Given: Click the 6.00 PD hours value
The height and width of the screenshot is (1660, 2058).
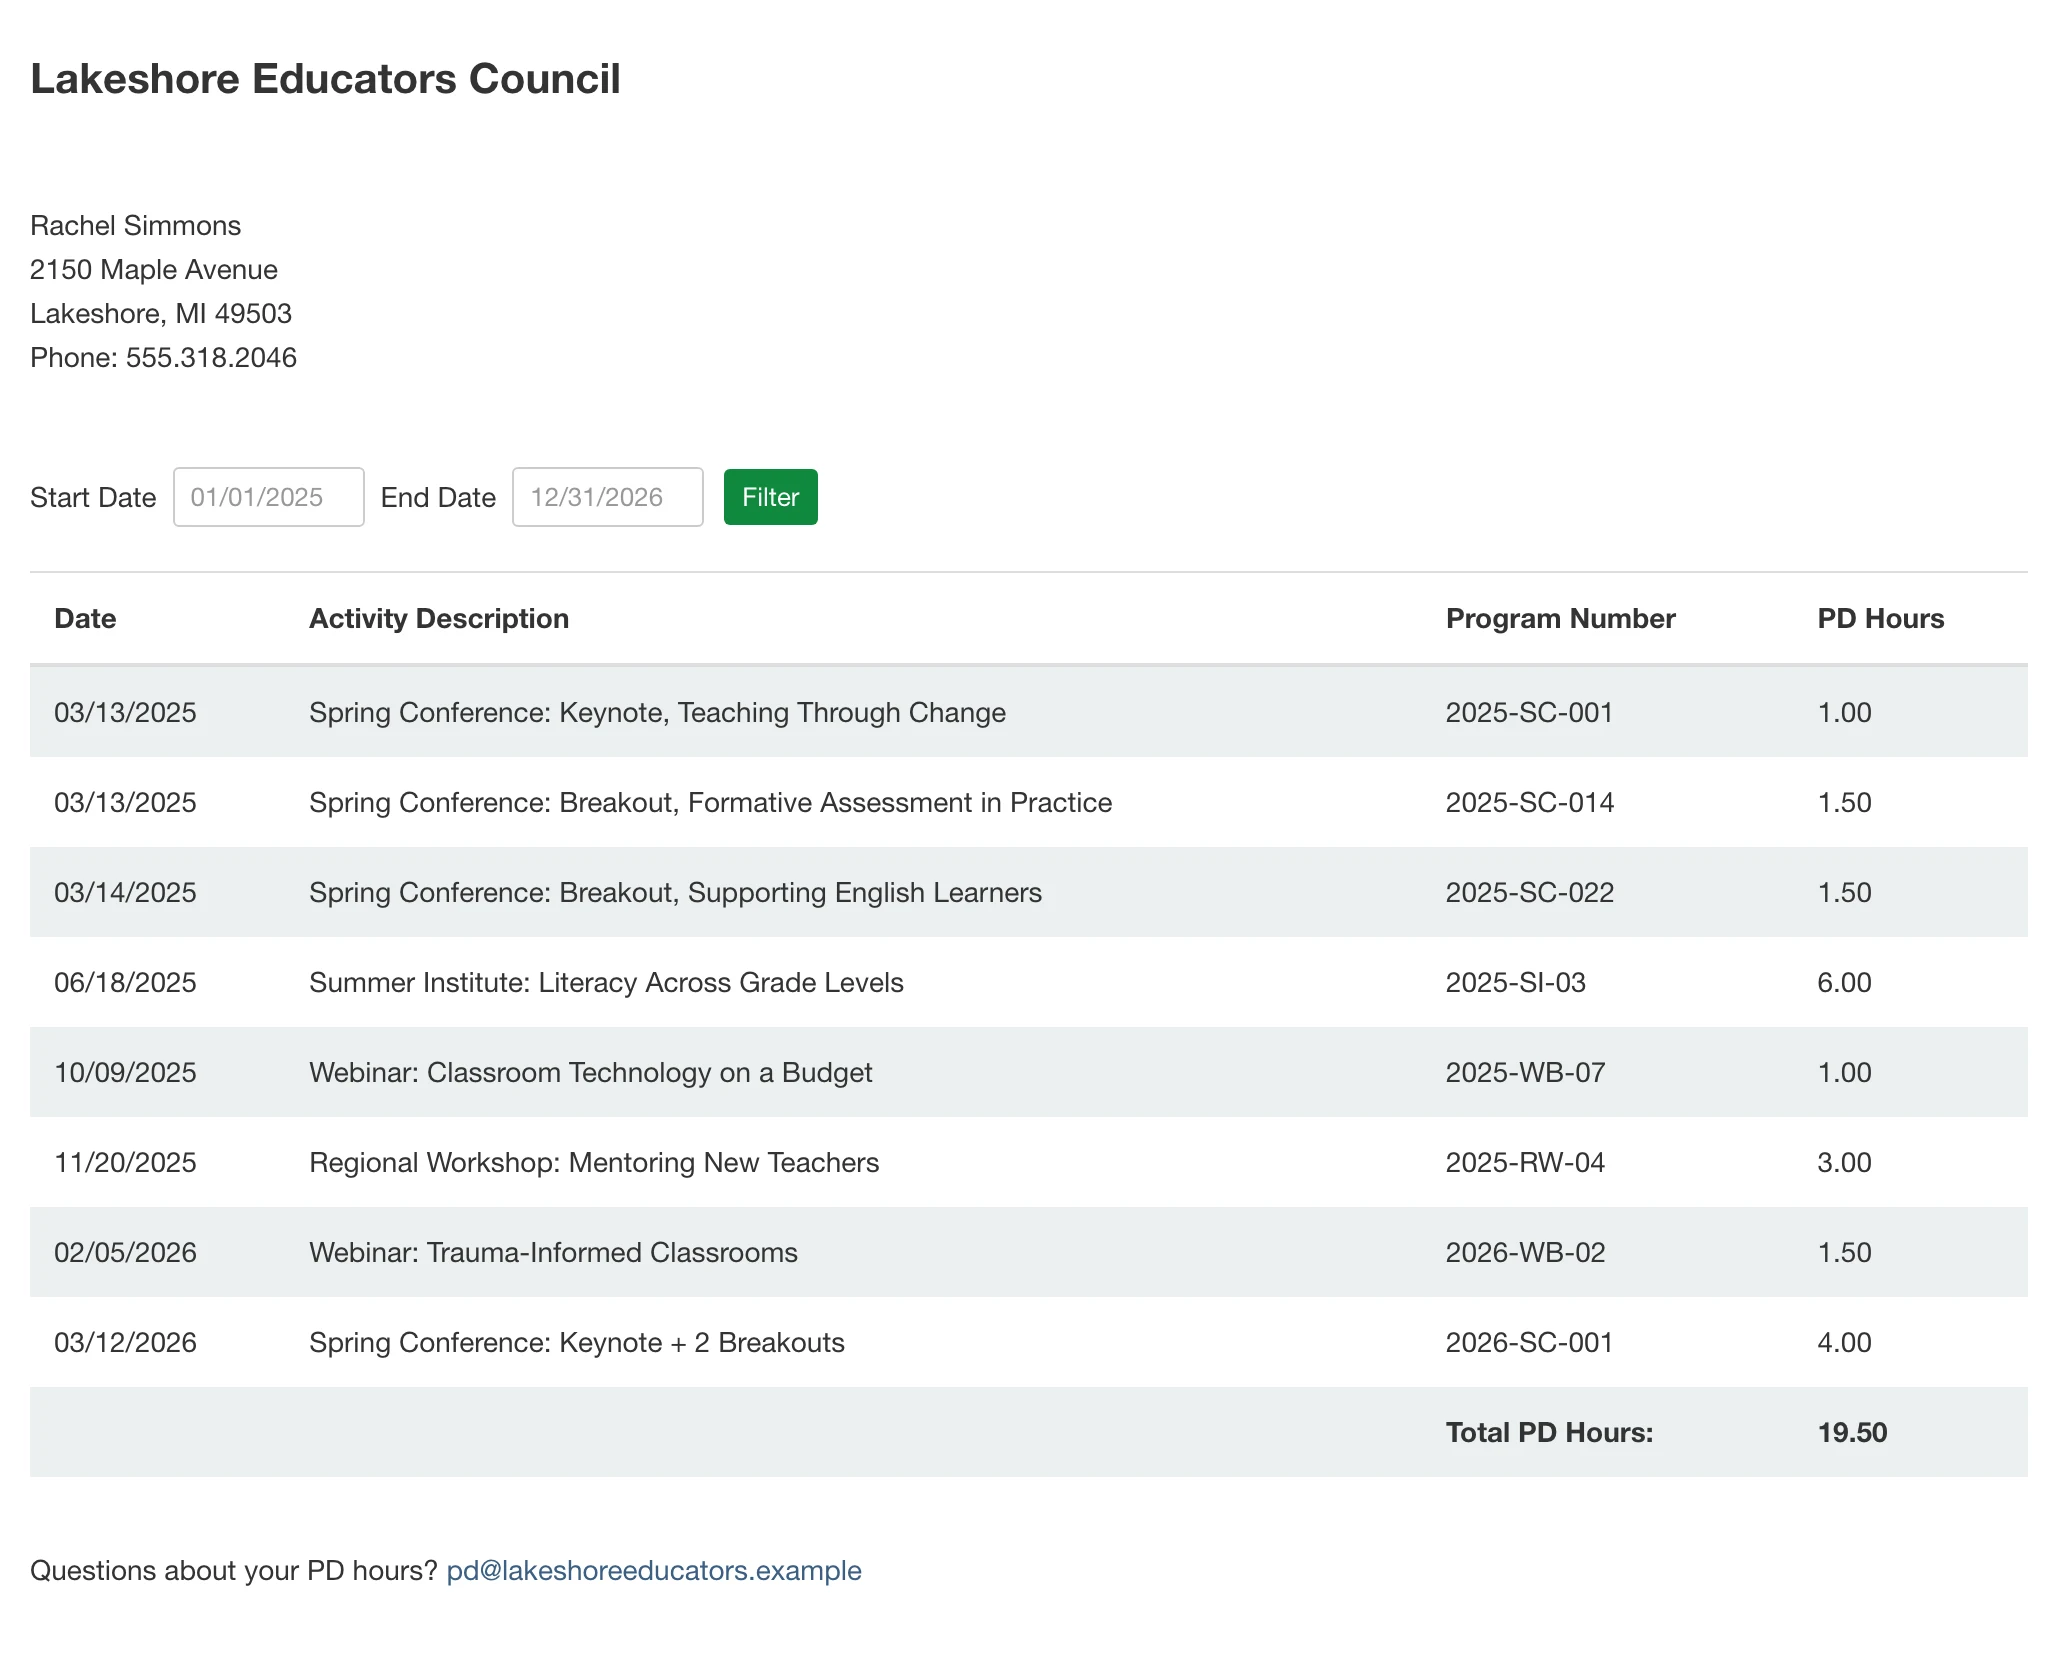Looking at the screenshot, I should pyautogui.click(x=1845, y=982).
